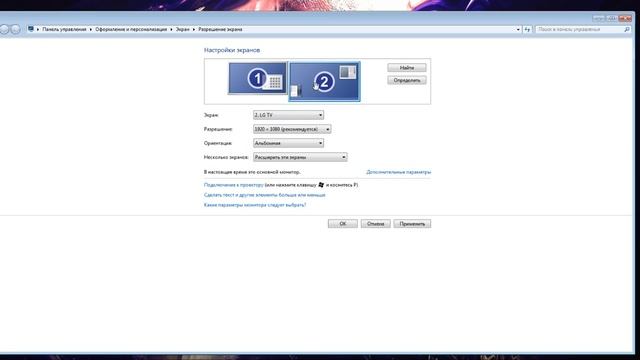Click the search magnifier icon
The width and height of the screenshot is (640, 360).
click(627, 29)
